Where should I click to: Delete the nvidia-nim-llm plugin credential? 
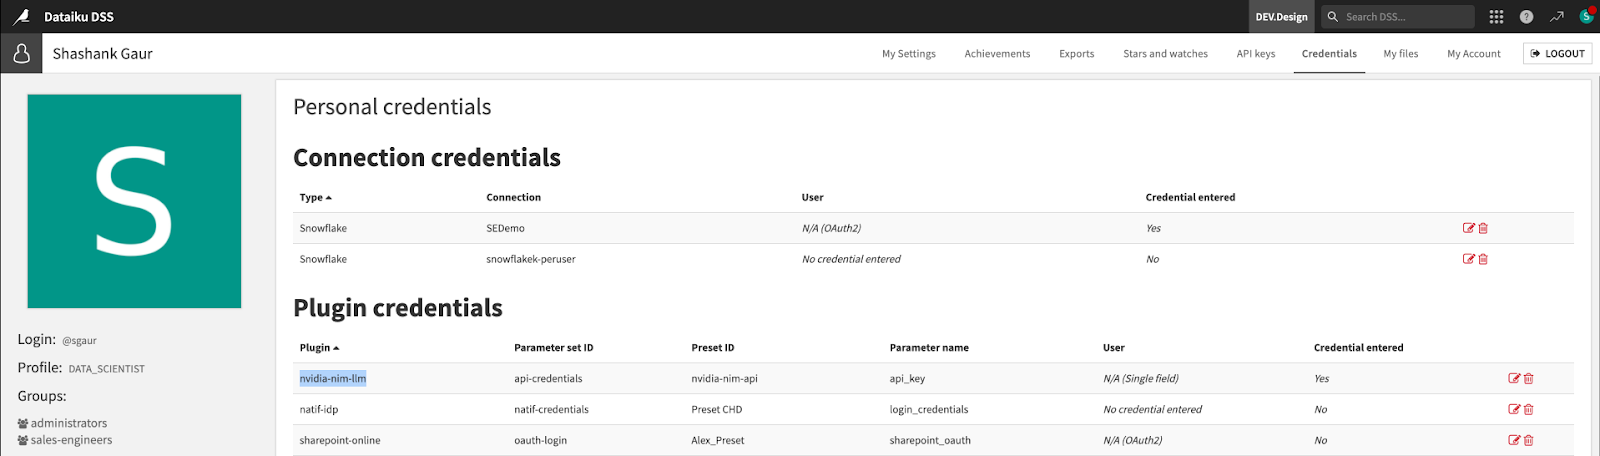tap(1528, 378)
